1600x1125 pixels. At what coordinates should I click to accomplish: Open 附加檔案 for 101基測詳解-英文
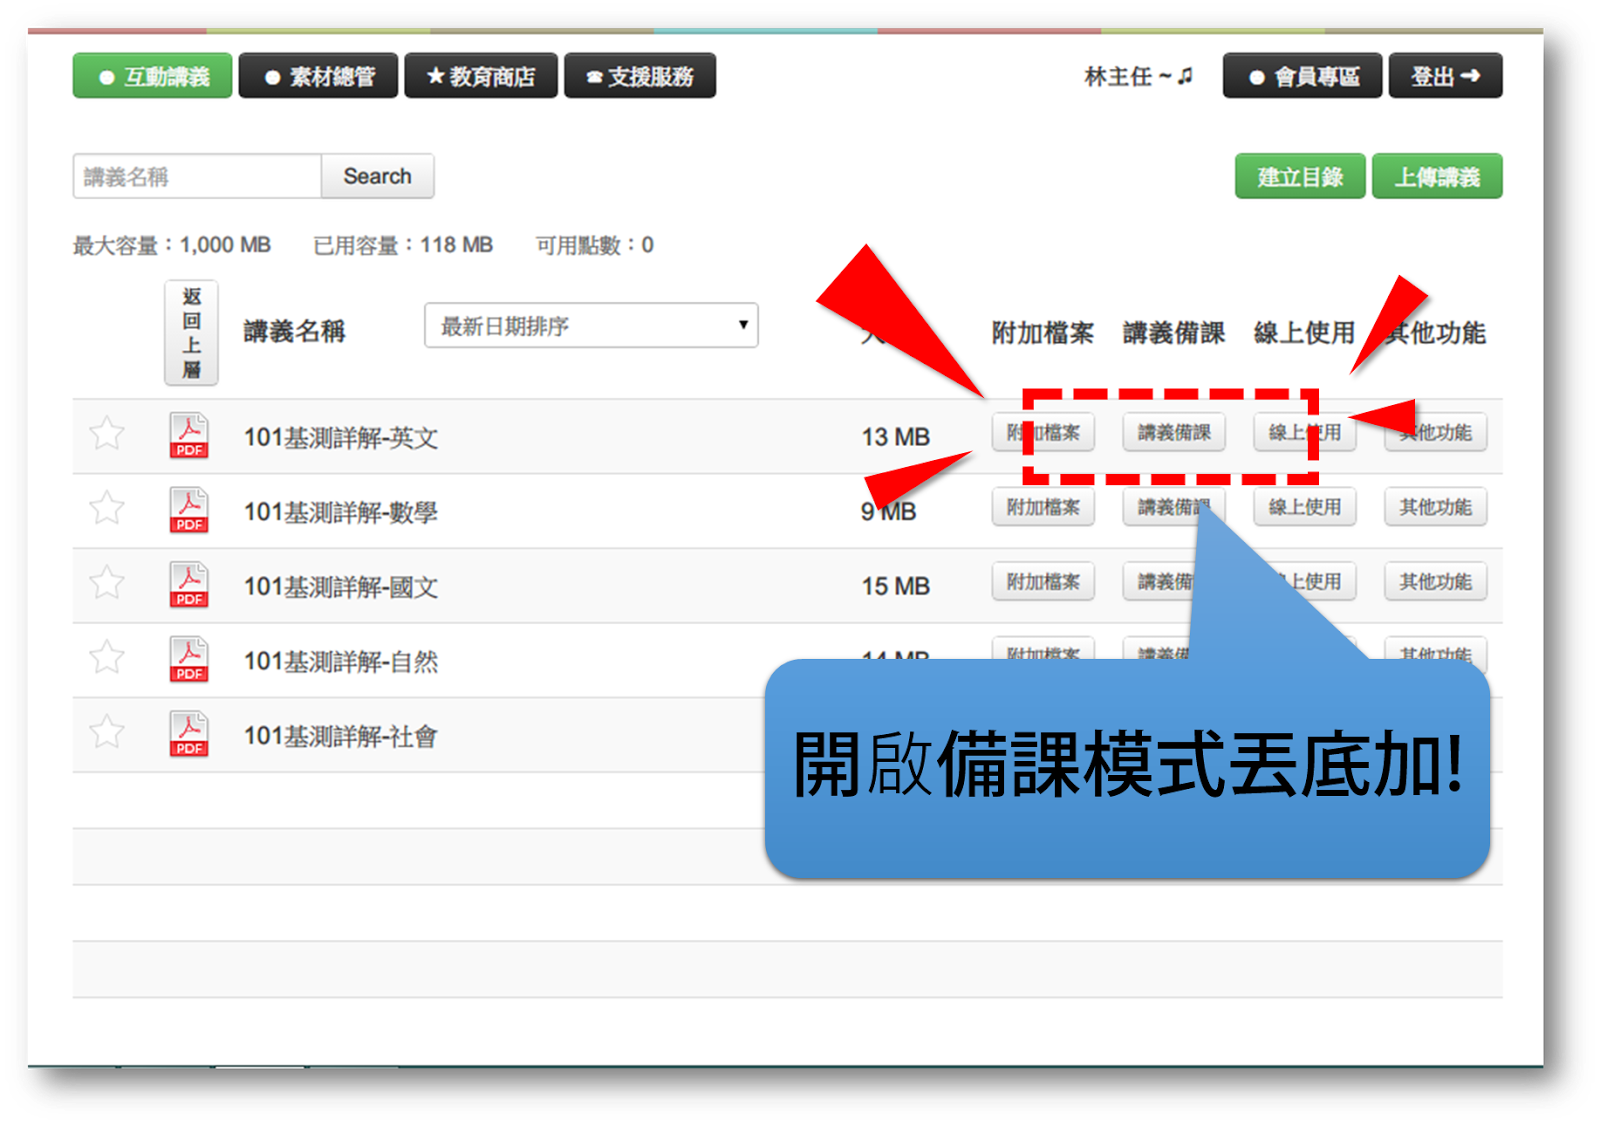coord(1043,433)
